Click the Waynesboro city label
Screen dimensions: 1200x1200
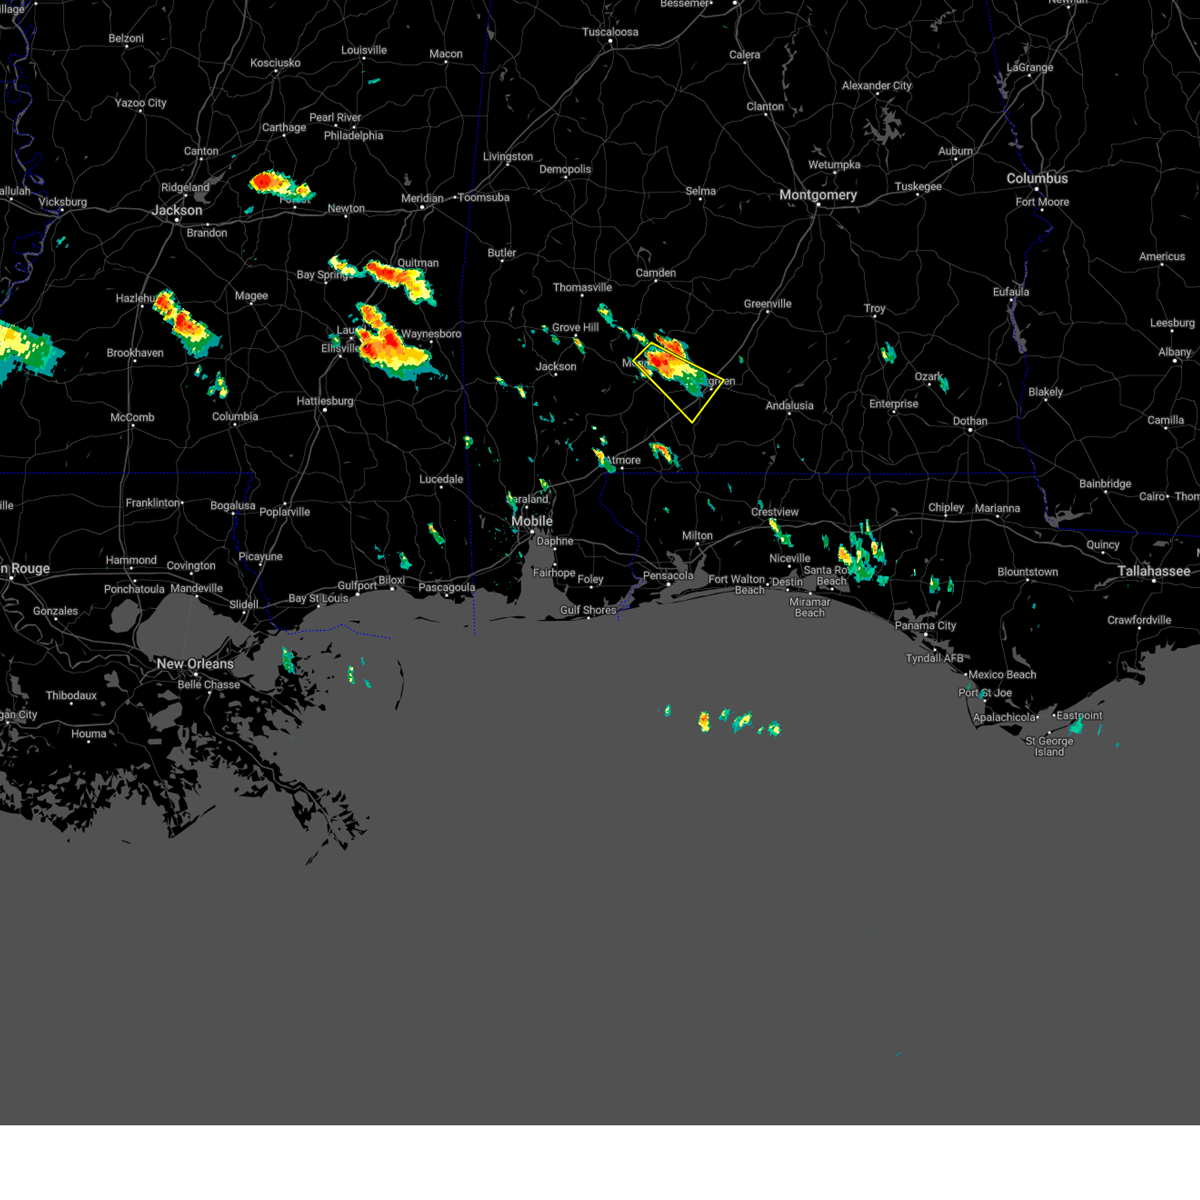click(431, 334)
